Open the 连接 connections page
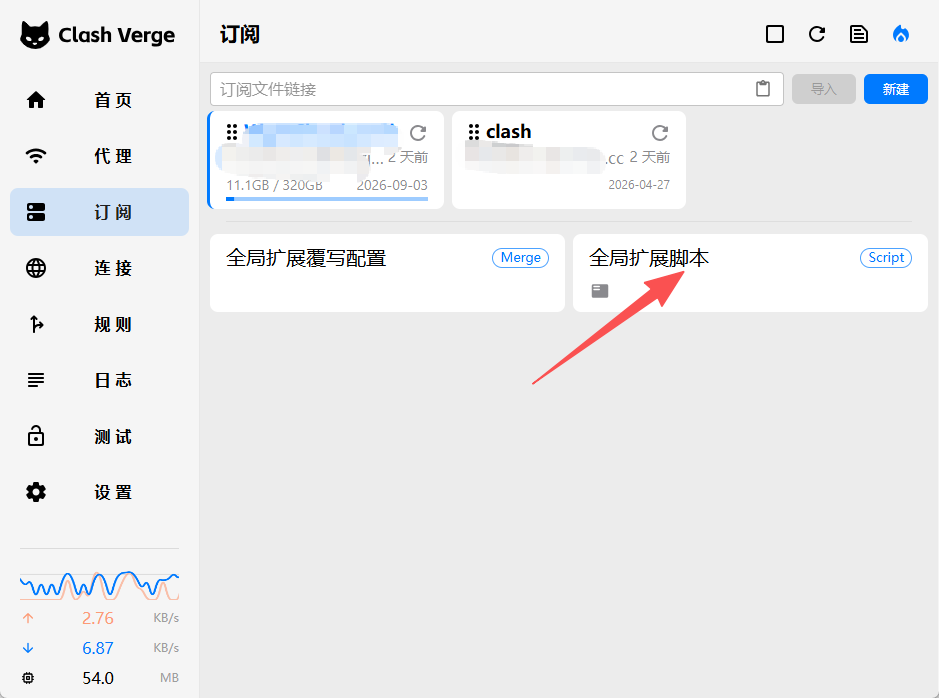The width and height of the screenshot is (939, 698). [x=99, y=268]
